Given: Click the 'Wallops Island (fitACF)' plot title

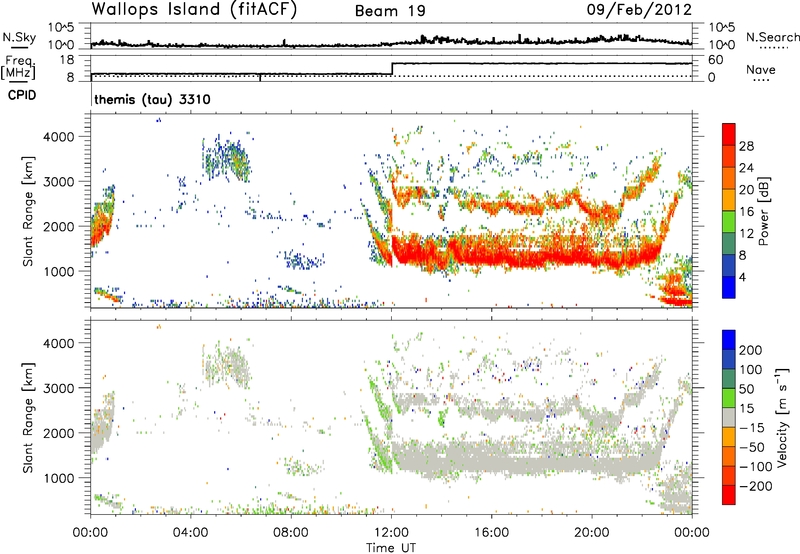Looking at the screenshot, I should [194, 9].
